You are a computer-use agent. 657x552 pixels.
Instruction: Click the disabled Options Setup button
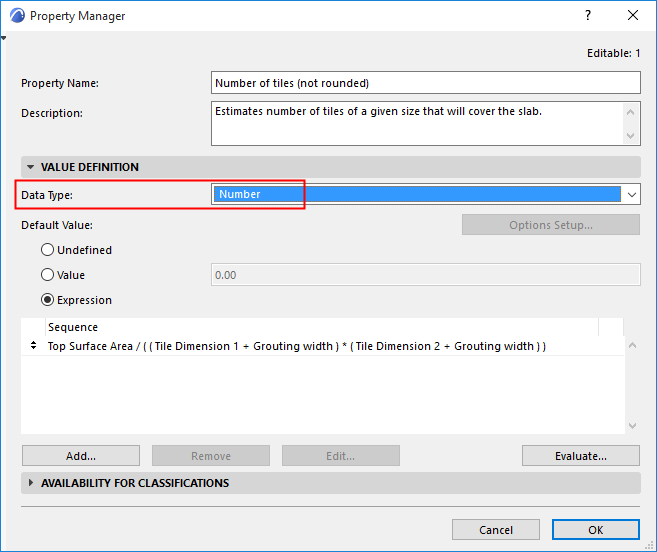(551, 225)
